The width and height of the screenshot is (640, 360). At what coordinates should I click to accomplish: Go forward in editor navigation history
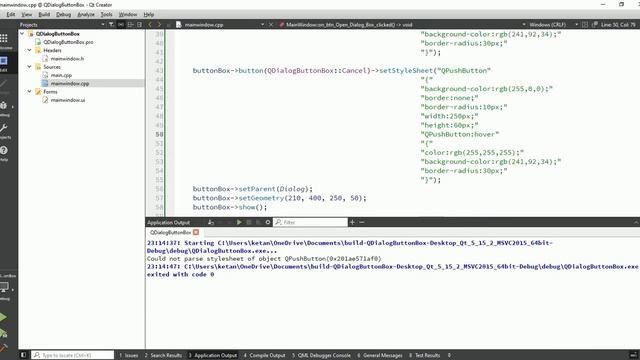click(x=159, y=24)
